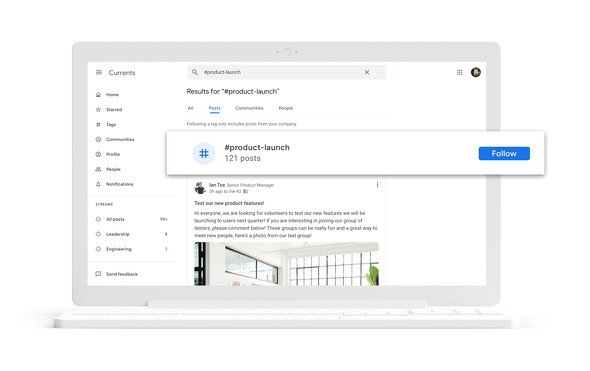Screen dimensions: 590x371
Task: Click the All posts stream icon
Action: tap(98, 219)
